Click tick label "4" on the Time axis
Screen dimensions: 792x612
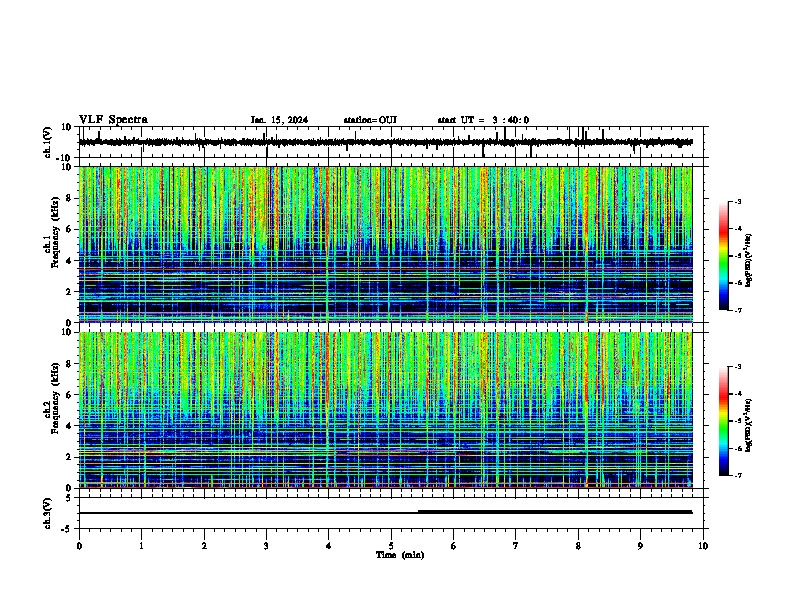(x=328, y=546)
